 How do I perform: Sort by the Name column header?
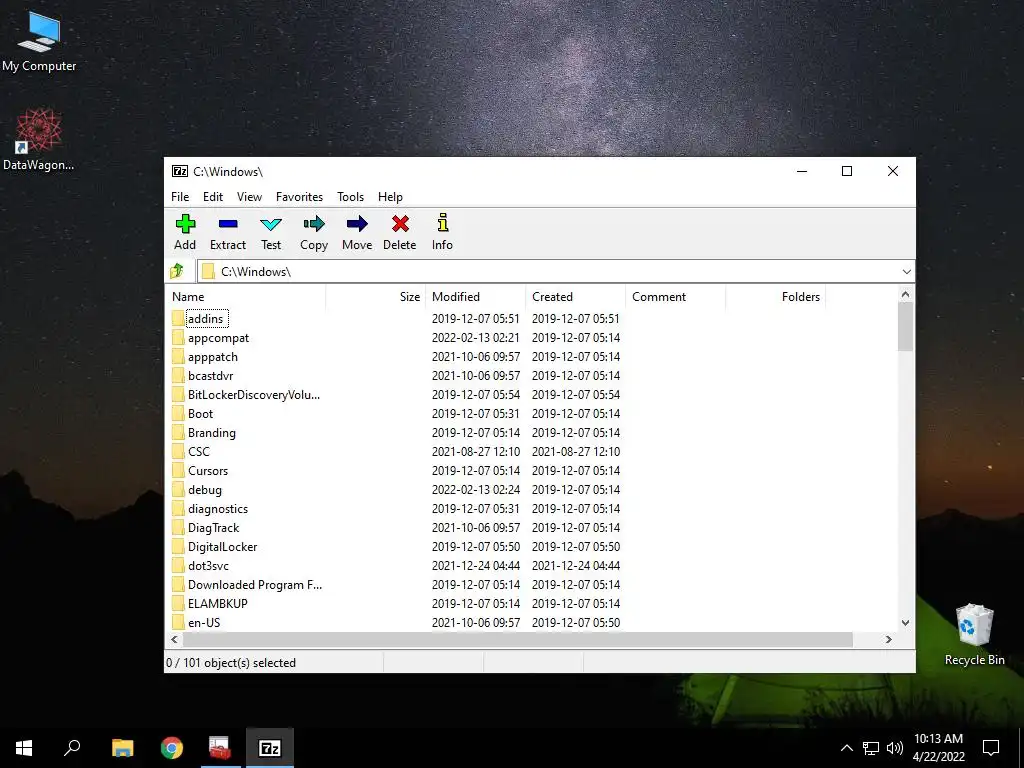click(246, 296)
